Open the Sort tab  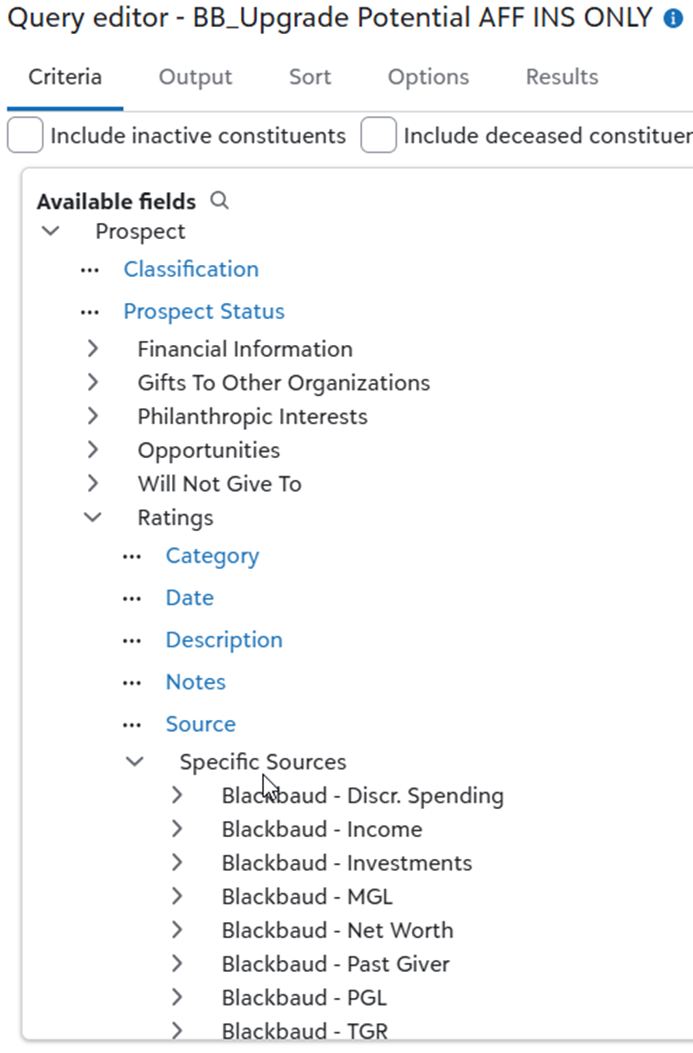point(310,77)
